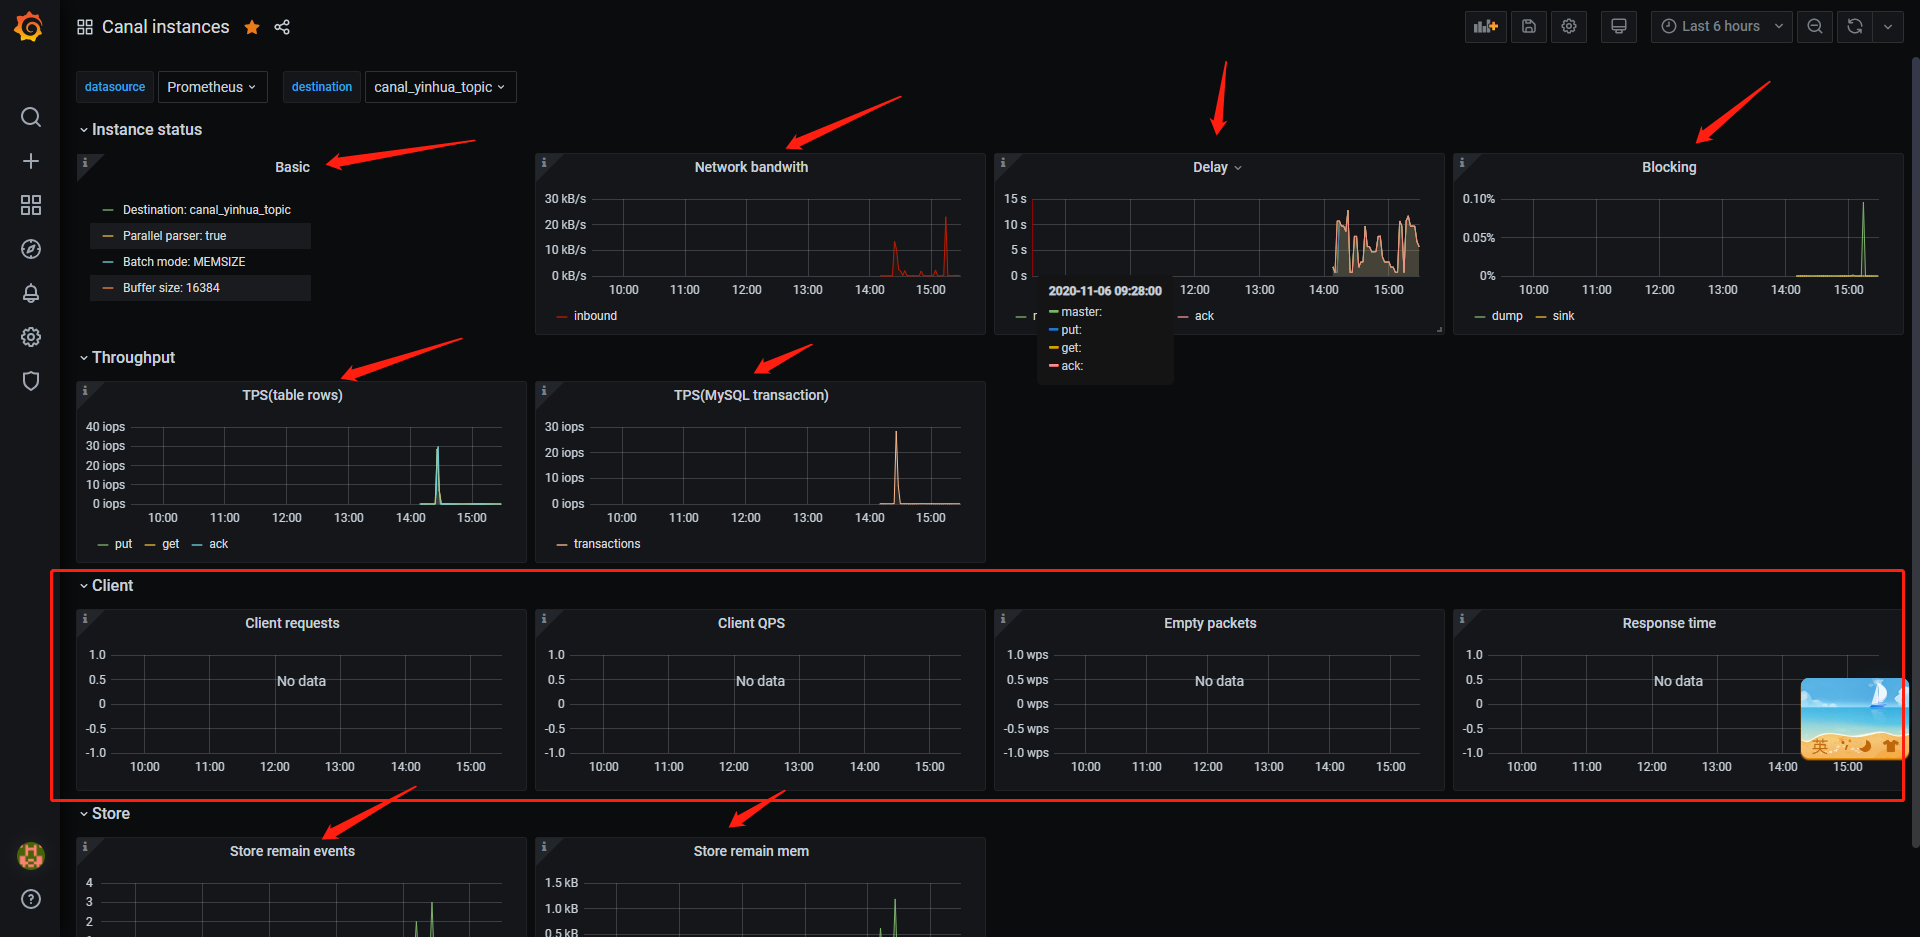This screenshot has width=1920, height=937.
Task: Toggle the transactions legend series
Action: tap(606, 544)
